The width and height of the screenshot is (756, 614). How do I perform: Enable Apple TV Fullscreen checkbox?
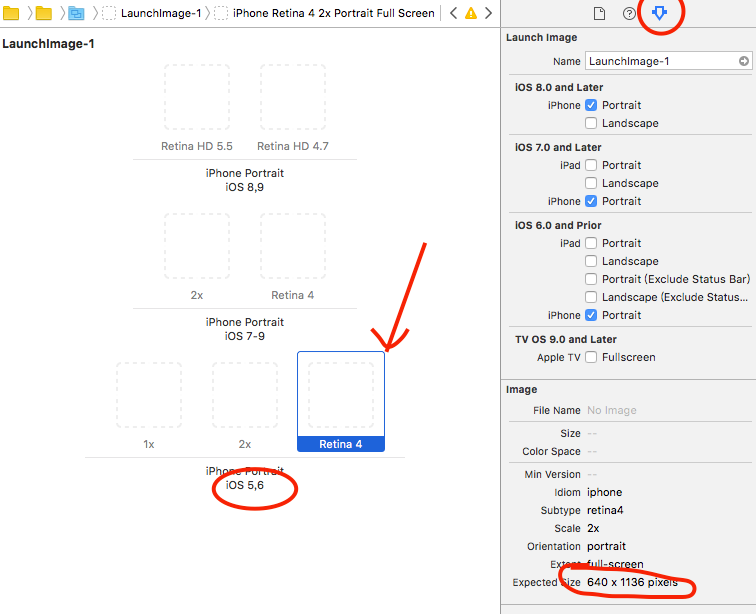[591, 357]
